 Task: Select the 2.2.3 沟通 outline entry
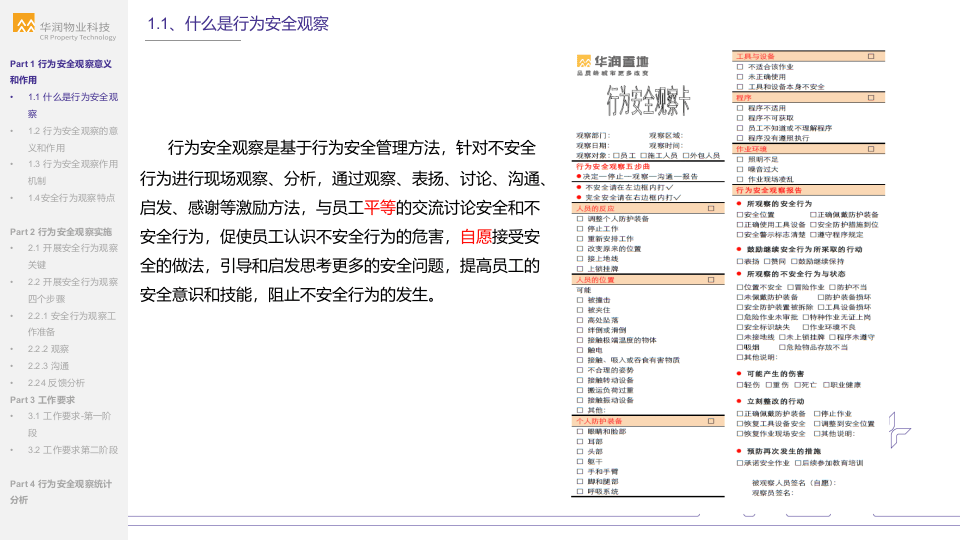pos(48,366)
